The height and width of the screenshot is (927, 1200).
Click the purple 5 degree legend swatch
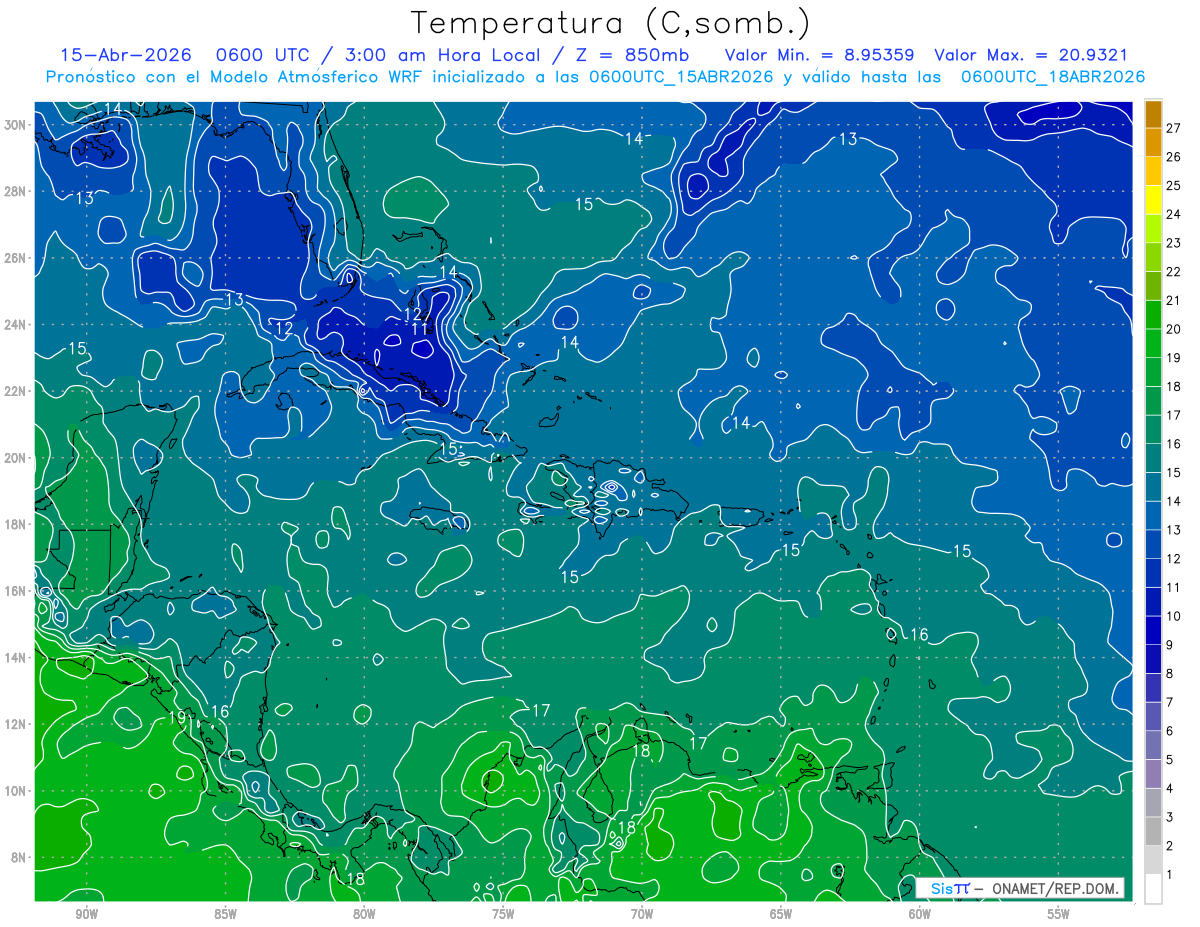coord(1153,760)
